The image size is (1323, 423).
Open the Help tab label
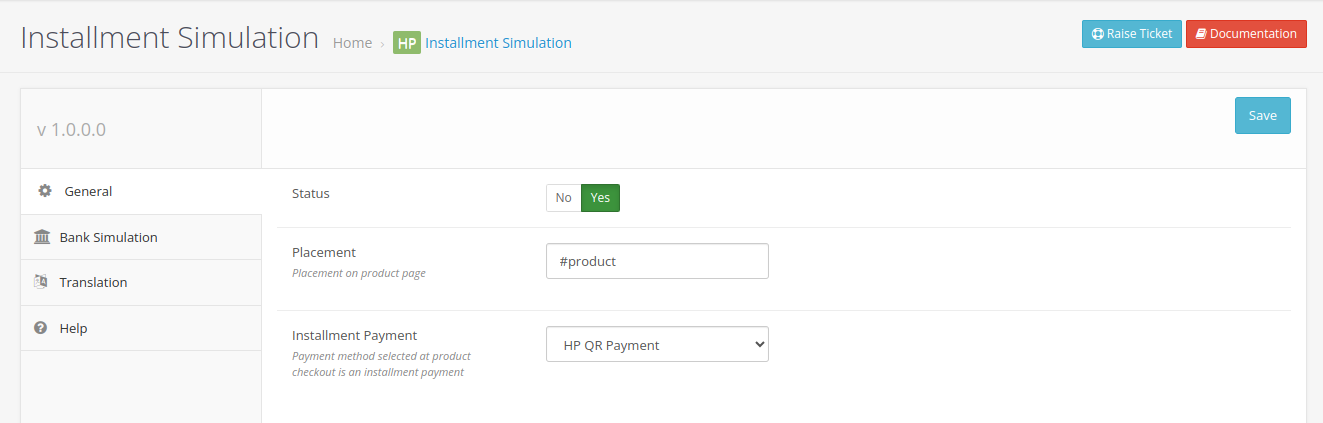coord(73,328)
